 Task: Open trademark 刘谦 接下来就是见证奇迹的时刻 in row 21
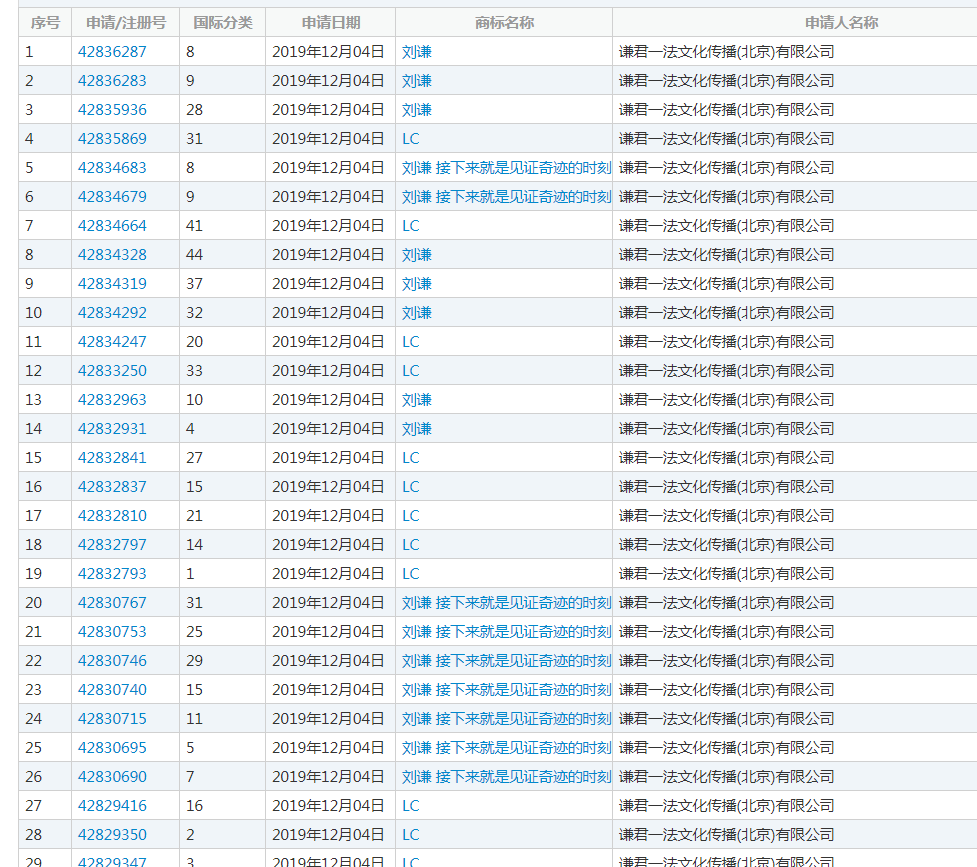click(x=506, y=631)
